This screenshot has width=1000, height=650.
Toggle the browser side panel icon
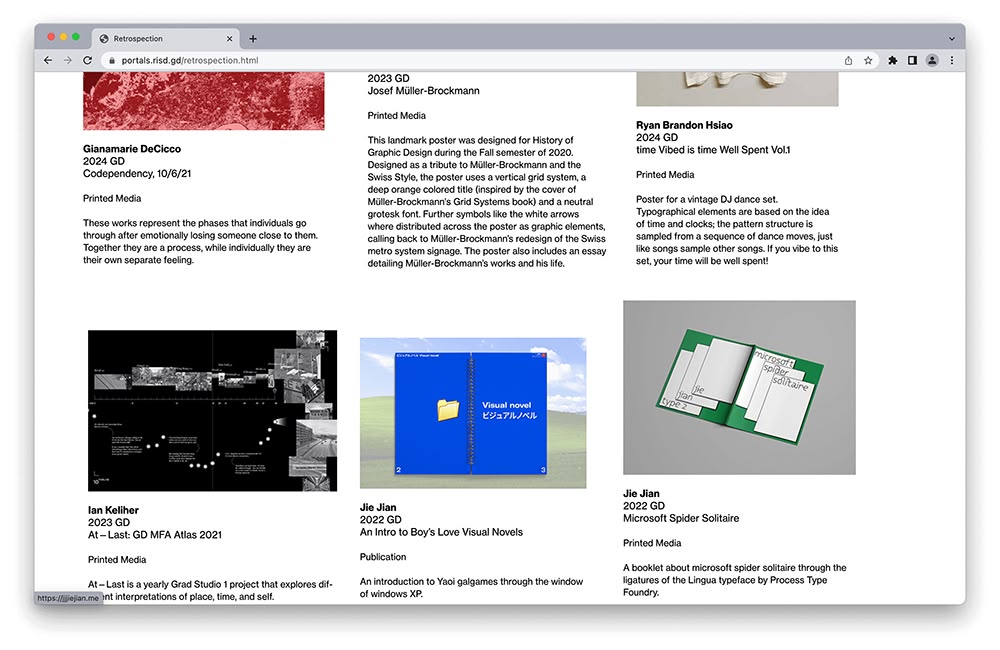[x=912, y=61]
